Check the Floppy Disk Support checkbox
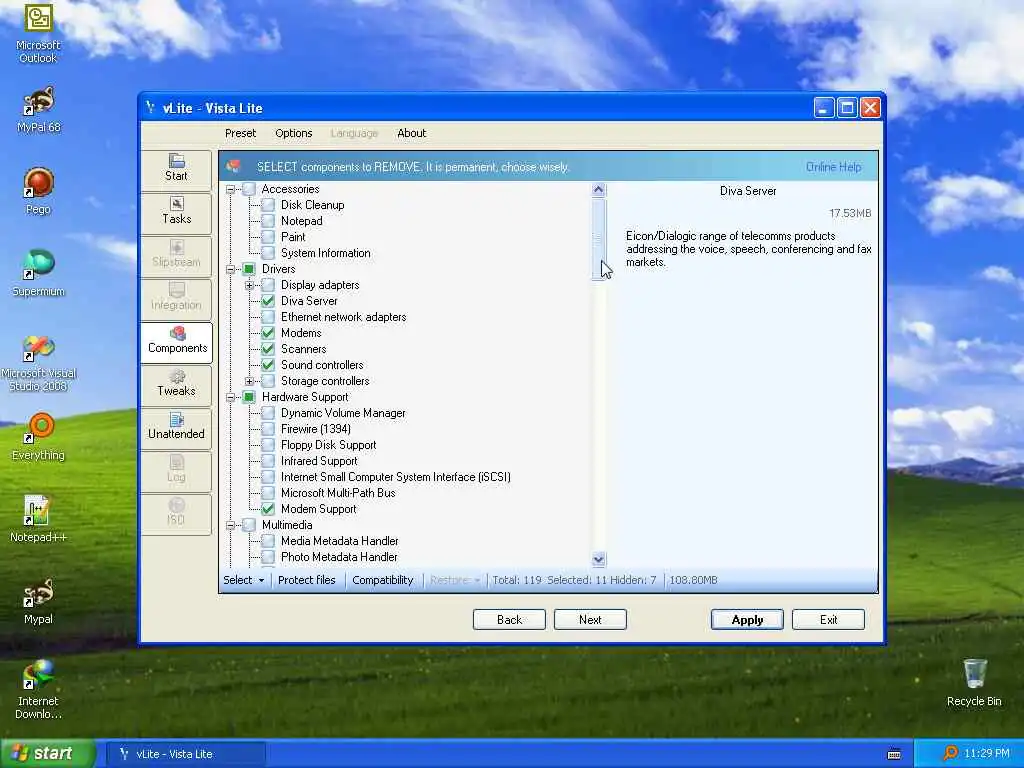Viewport: 1024px width, 768px height. coord(268,445)
